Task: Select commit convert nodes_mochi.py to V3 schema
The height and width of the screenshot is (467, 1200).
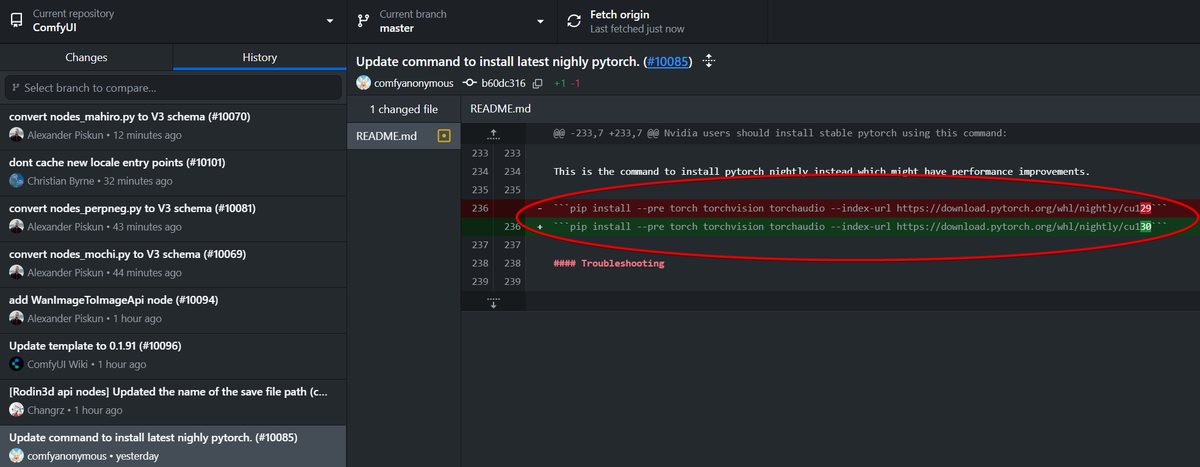Action: (x=173, y=263)
